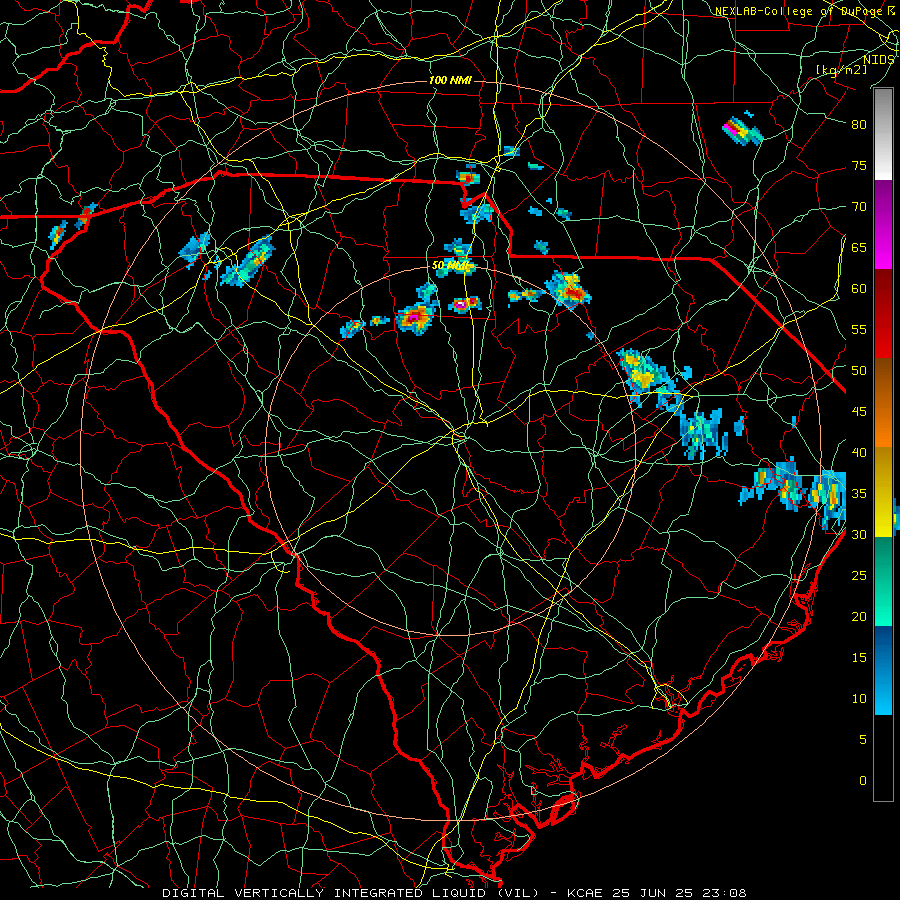
Task: Click the 10 value on the scale
Action: [859, 699]
